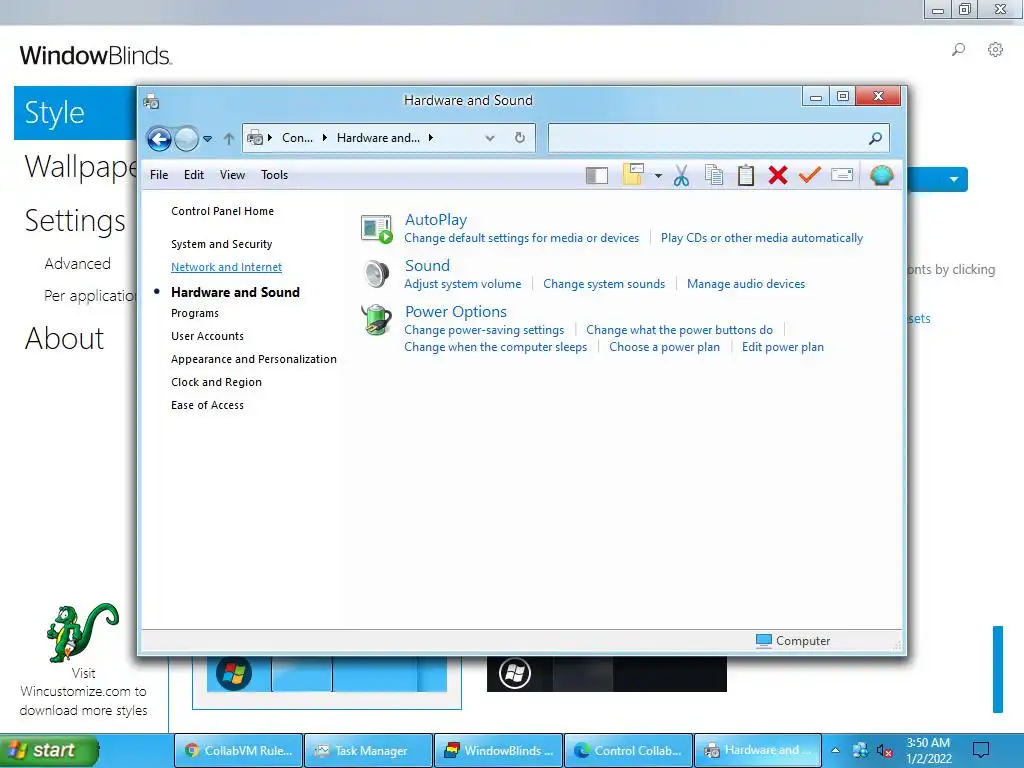The height and width of the screenshot is (768, 1024).
Task: Expand the blue dropdown in WindowBlinds
Action: (954, 179)
